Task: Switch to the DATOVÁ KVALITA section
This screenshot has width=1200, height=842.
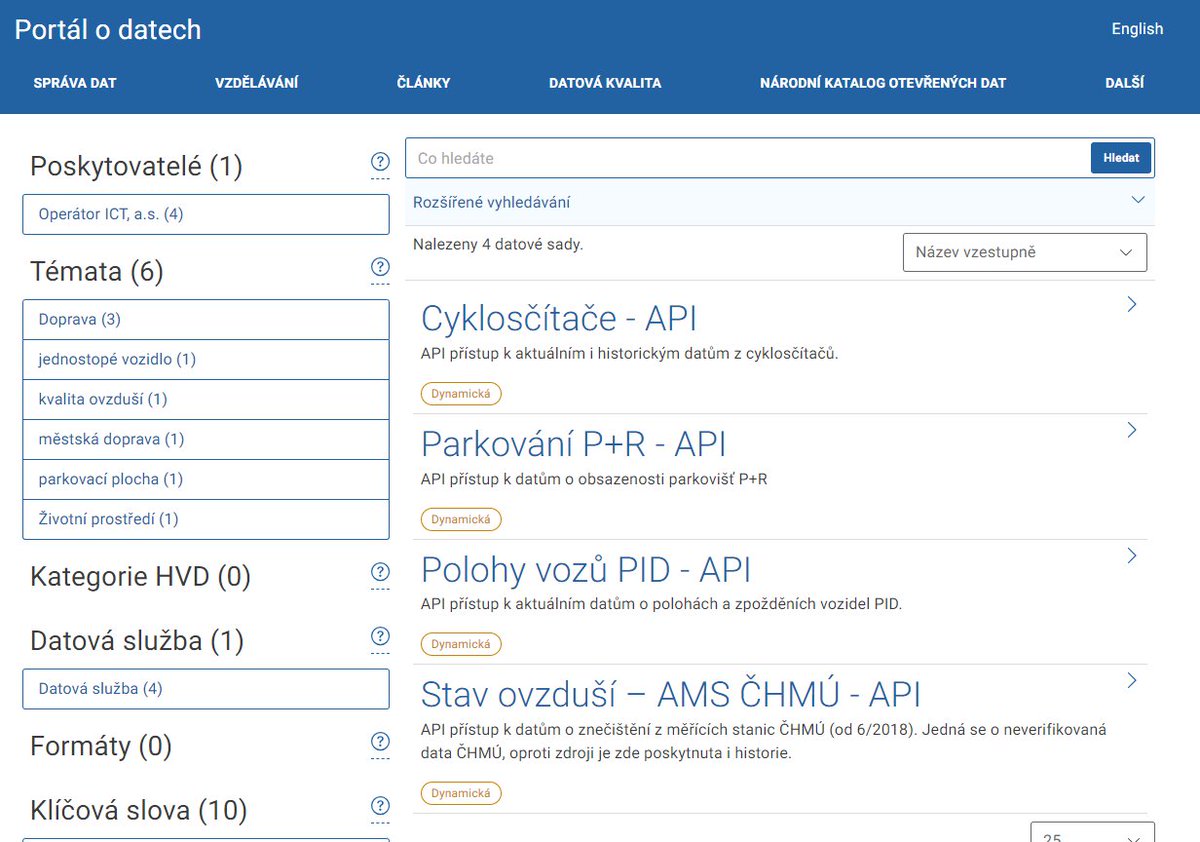Action: coord(604,82)
